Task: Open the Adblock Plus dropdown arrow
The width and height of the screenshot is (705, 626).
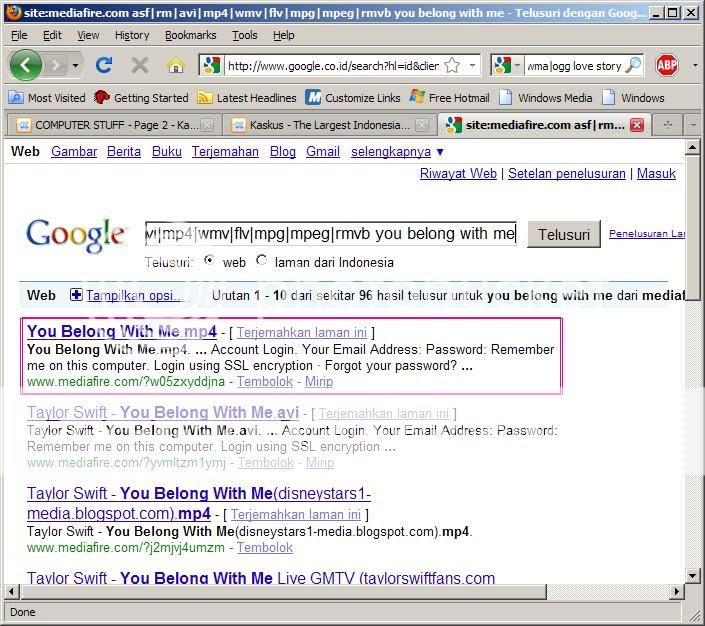Action: [x=695, y=66]
